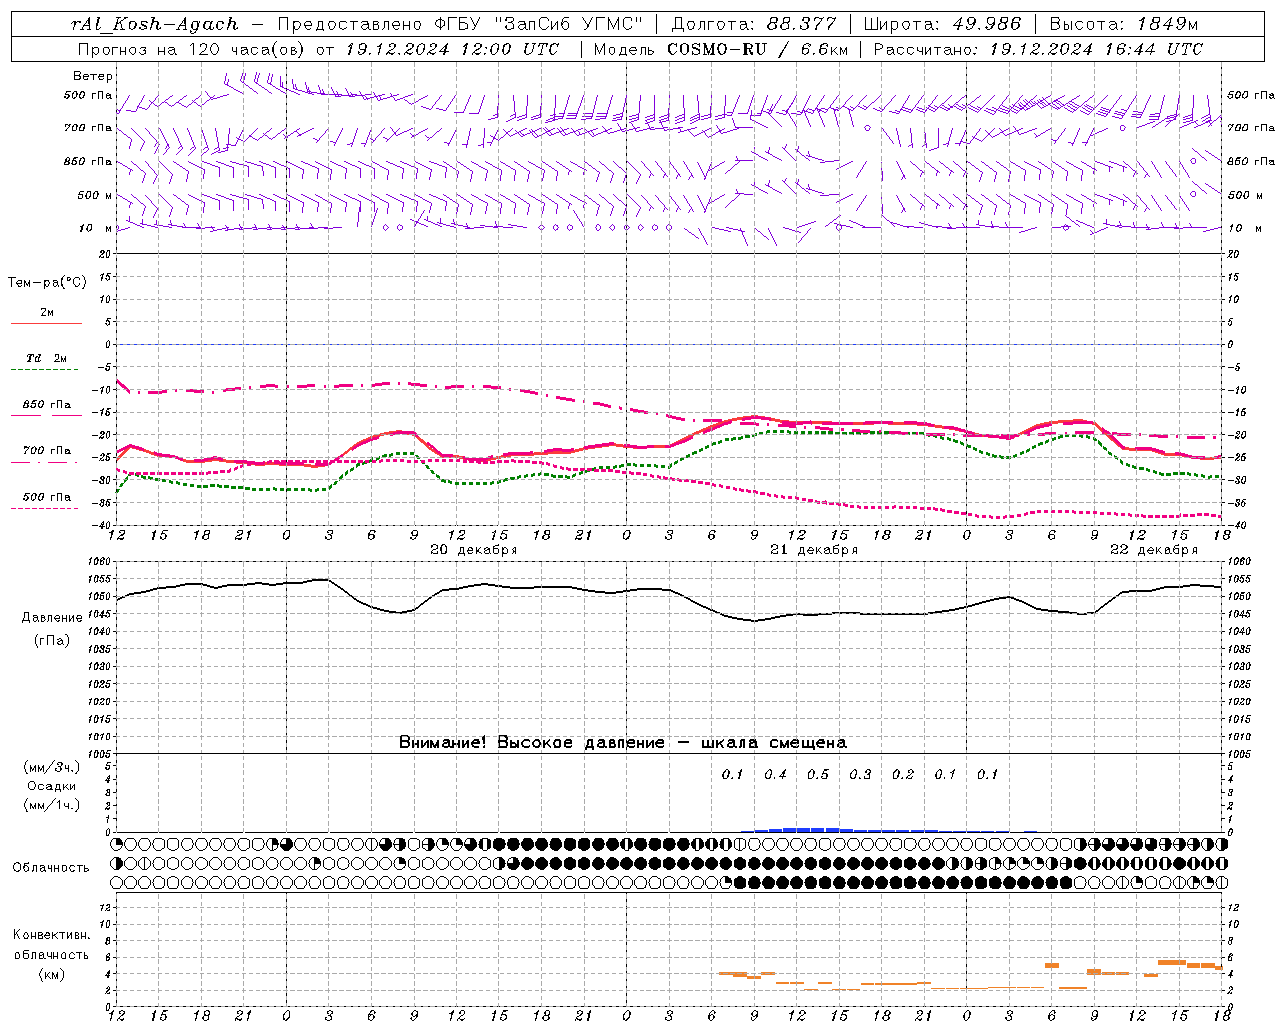This screenshot has height=1024, width=1280.
Task: Click the forecast start "19.12.2024 12:00 UTC"
Action: coord(452,48)
